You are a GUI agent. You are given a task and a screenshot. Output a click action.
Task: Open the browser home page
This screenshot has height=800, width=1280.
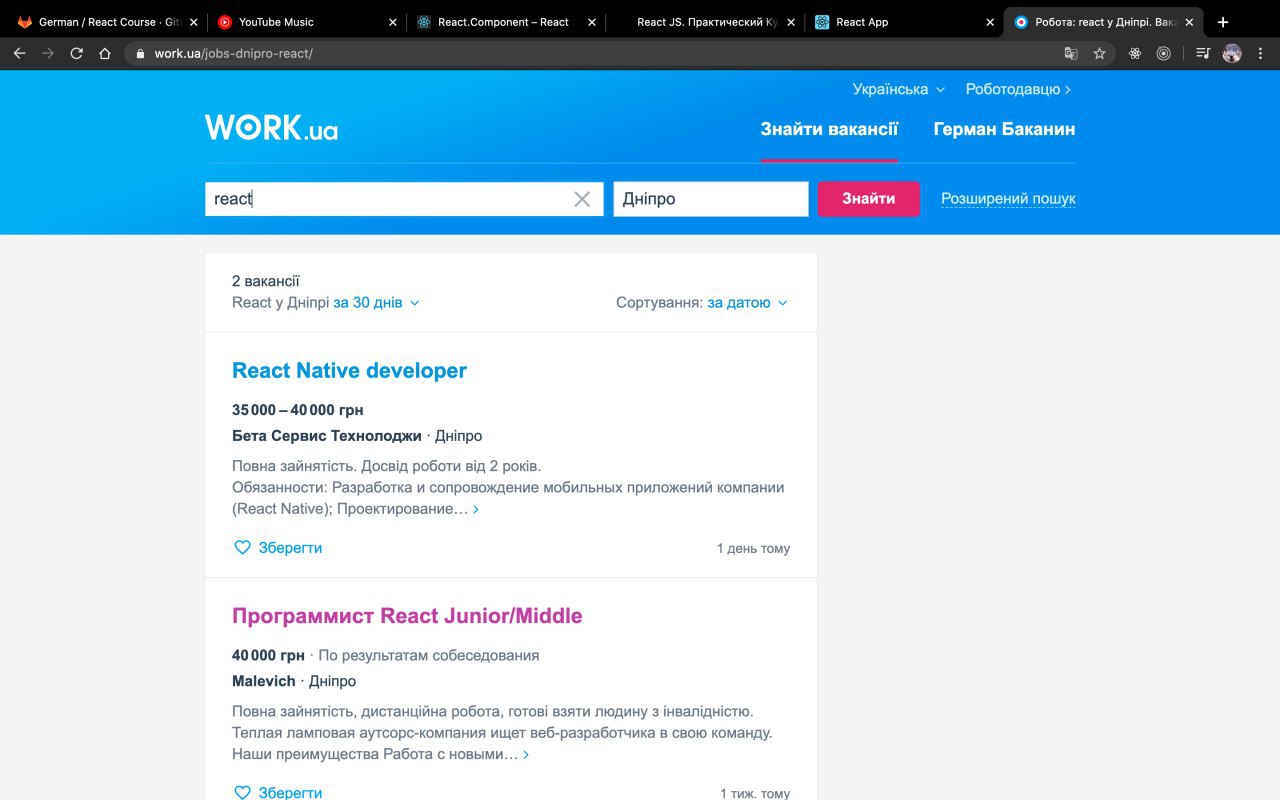click(x=105, y=53)
